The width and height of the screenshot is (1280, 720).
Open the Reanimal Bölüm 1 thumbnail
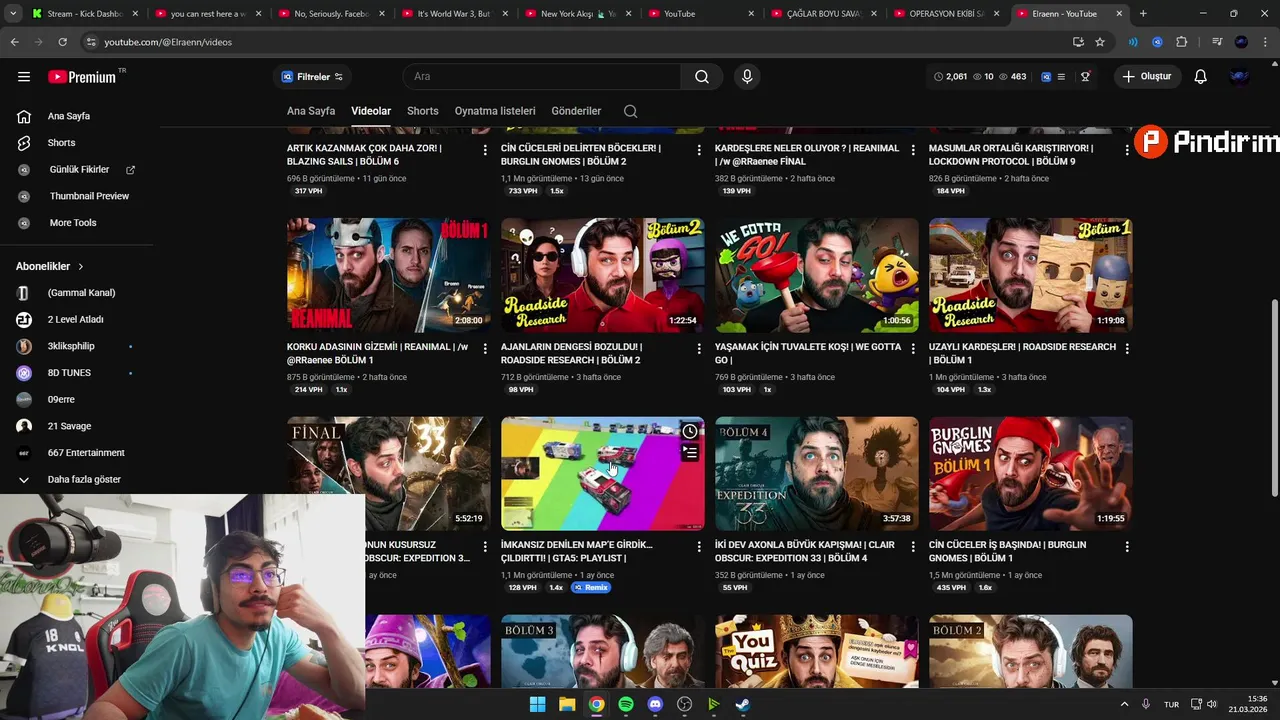point(388,275)
